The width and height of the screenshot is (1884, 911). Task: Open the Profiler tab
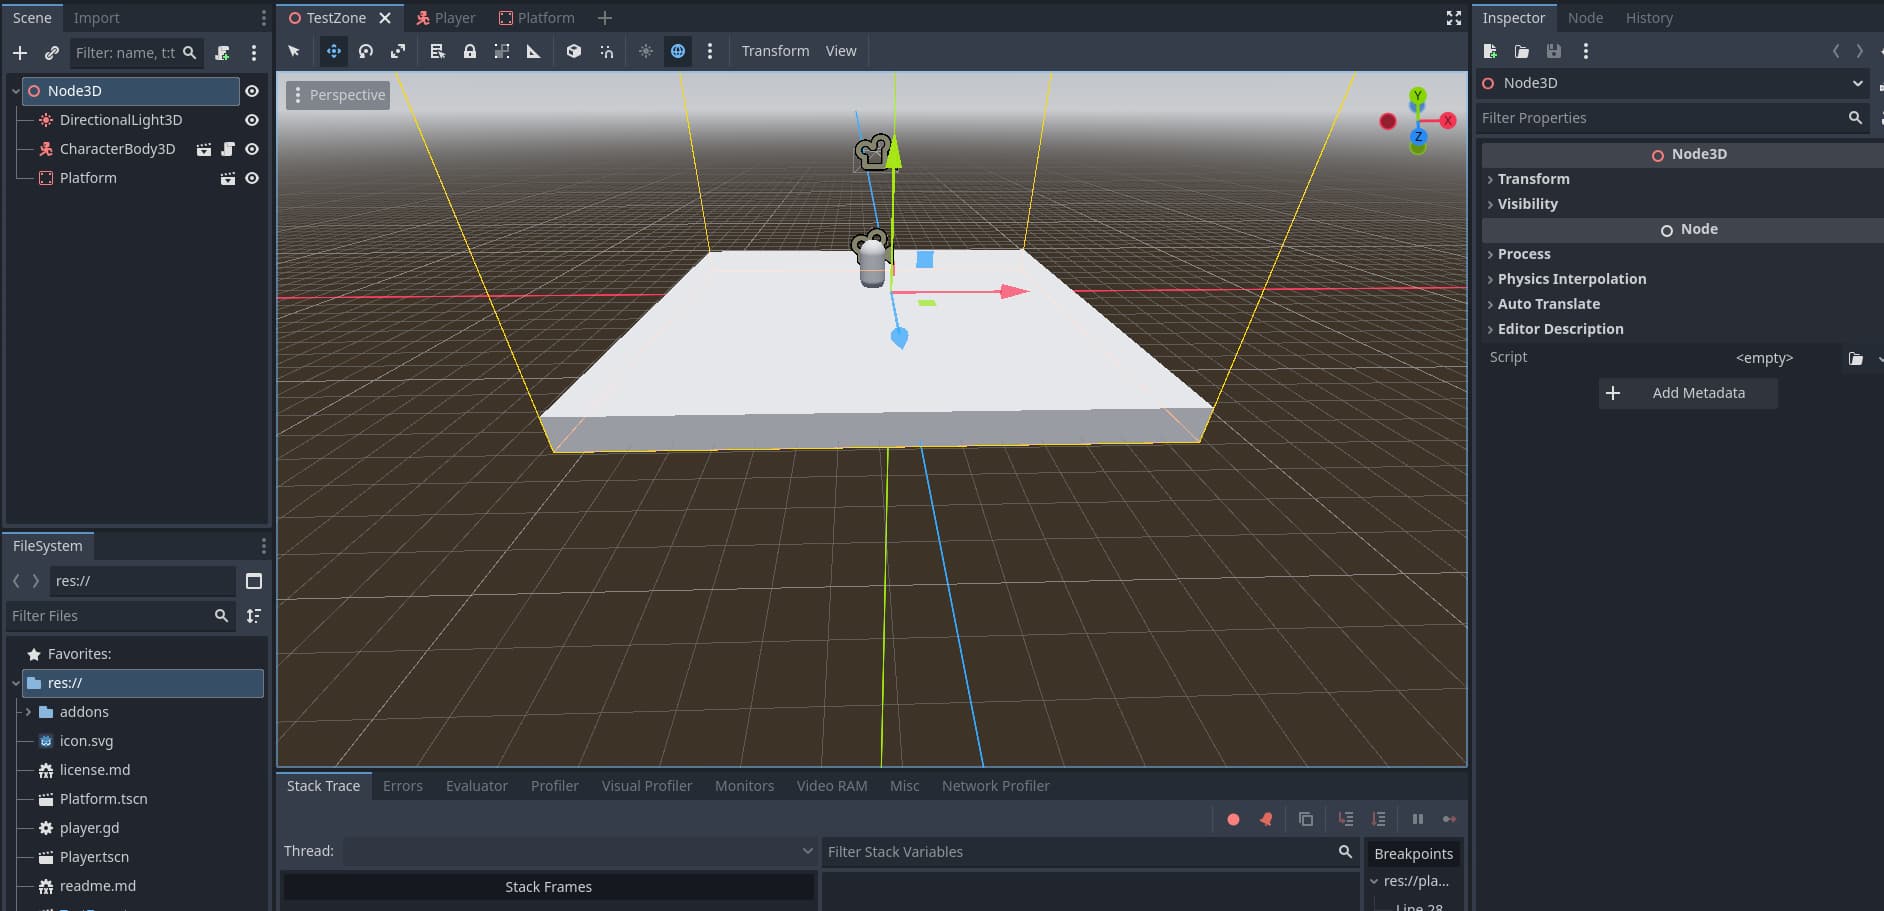coord(554,786)
